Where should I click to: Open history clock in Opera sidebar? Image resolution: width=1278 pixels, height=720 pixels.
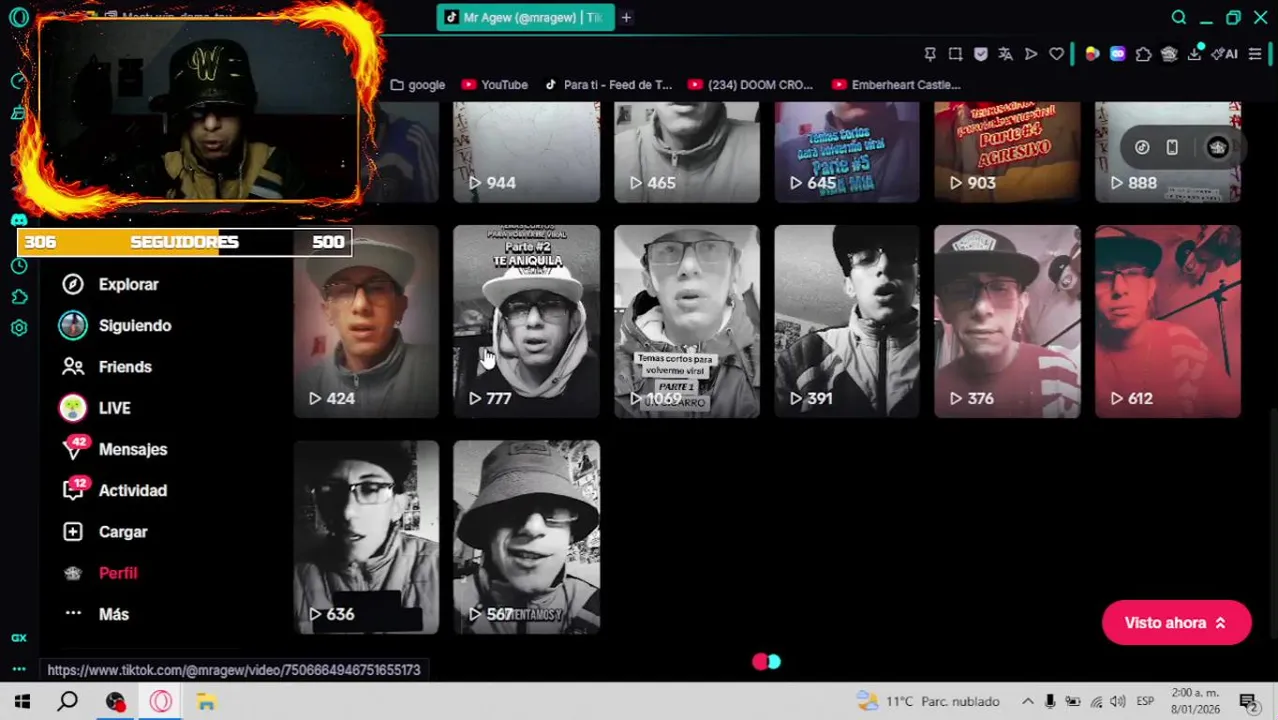point(19,266)
